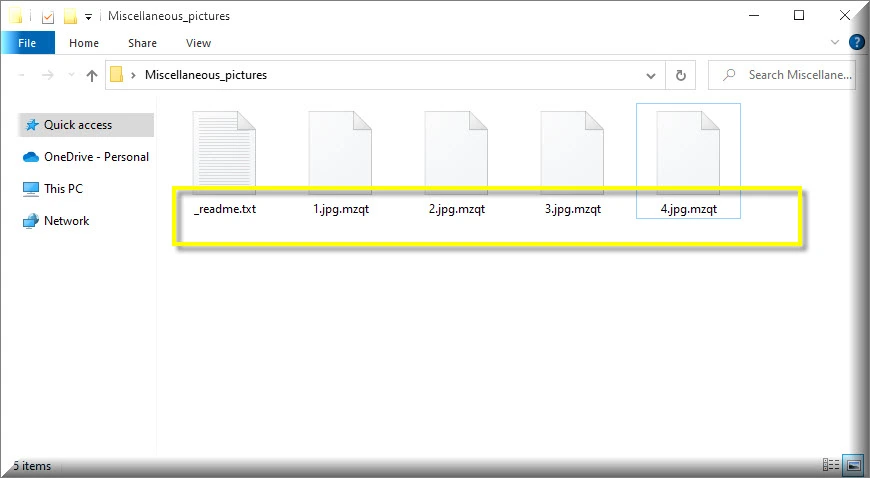Viewport: 870px width, 478px height.
Task: Select Quick access in navigation pane
Action: 85,125
